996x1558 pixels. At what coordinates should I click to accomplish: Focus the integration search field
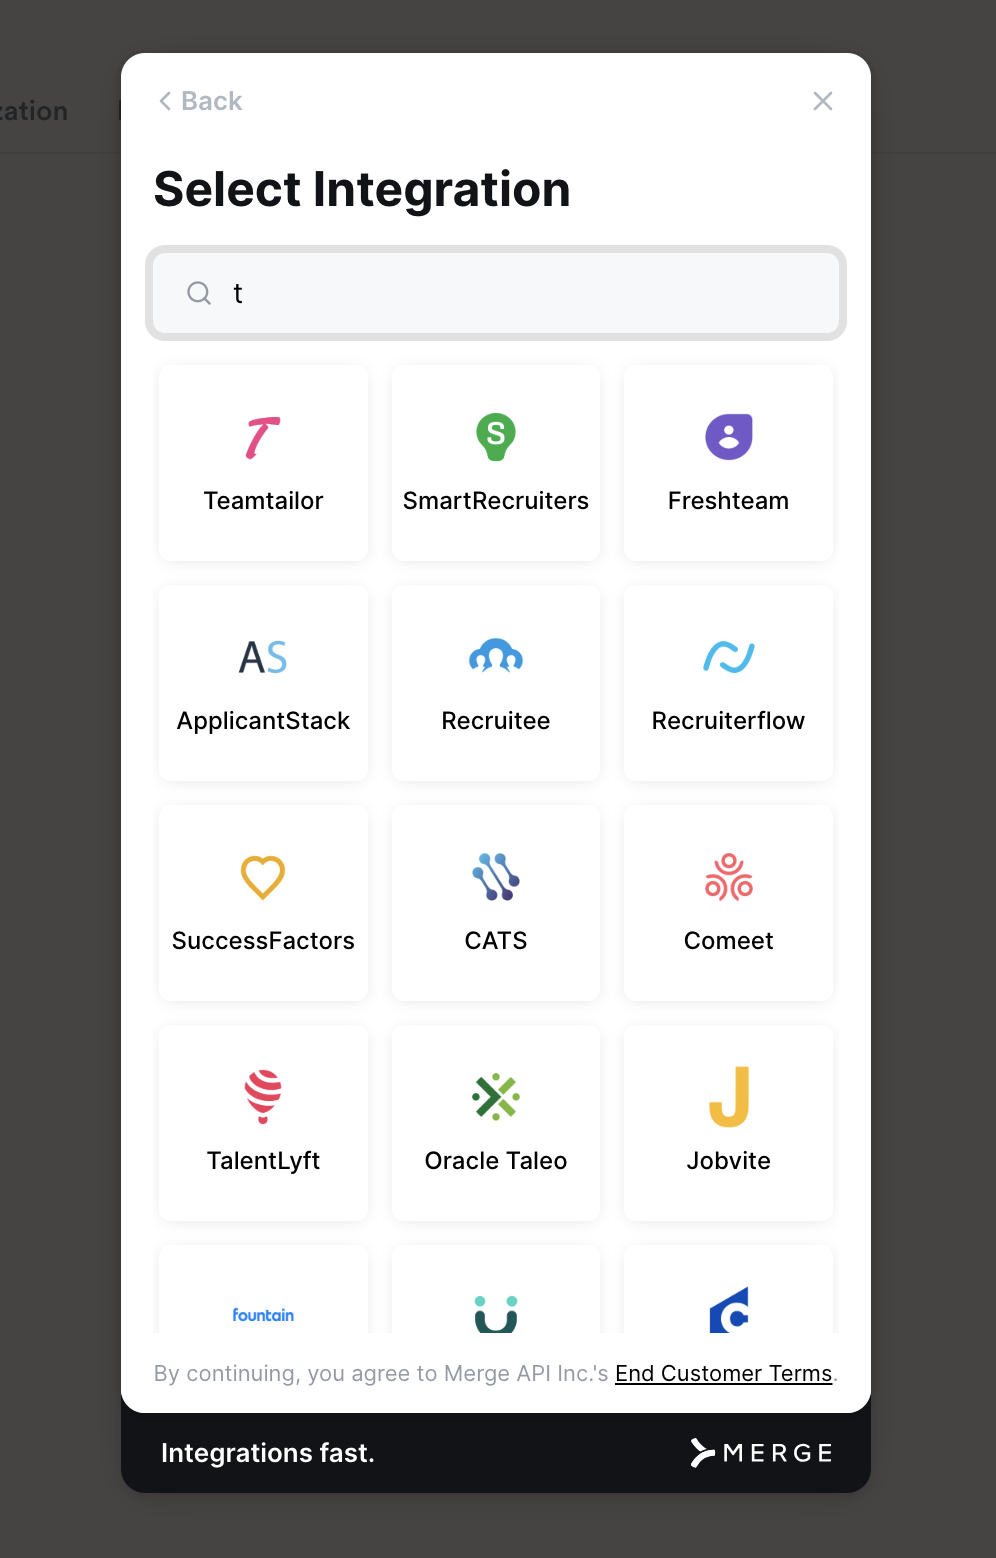pos(496,293)
